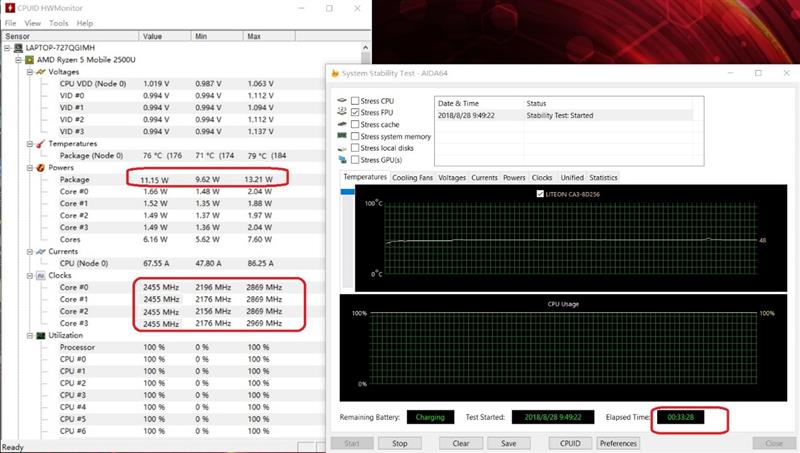Collapse the Currents section
This screenshot has width=800, height=453.
(30, 251)
